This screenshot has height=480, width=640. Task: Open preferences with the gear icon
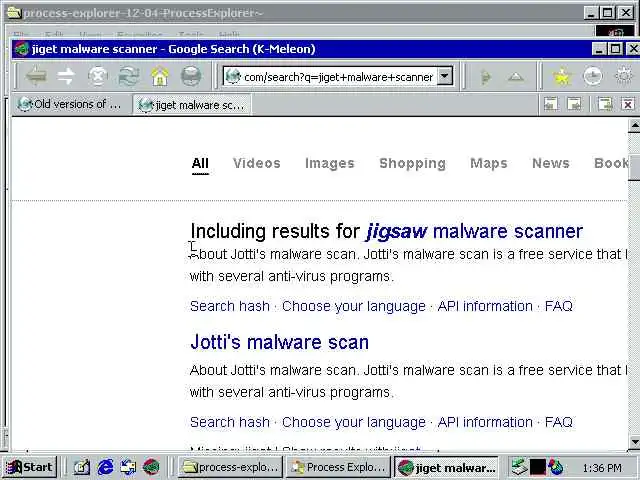(624, 76)
